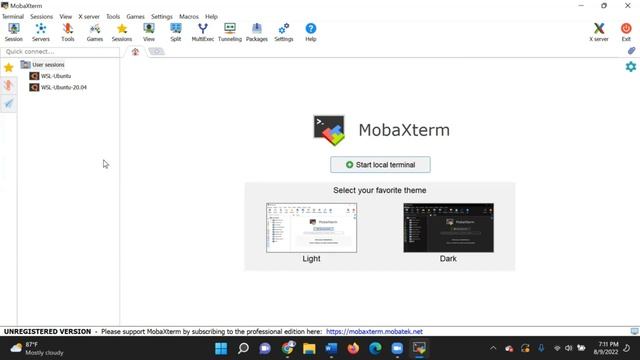This screenshot has height=360, width=640.
Task: Open taskbar Search magnifier
Action: pos(243,348)
